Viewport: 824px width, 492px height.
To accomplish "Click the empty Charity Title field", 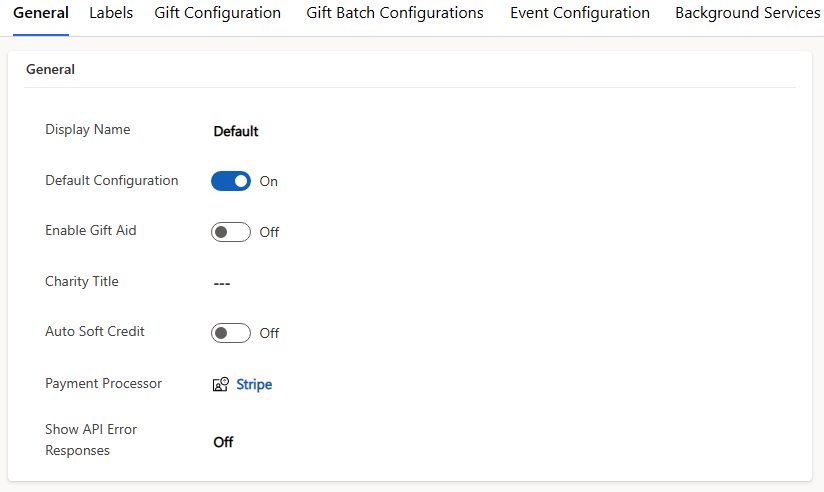I will 222,283.
